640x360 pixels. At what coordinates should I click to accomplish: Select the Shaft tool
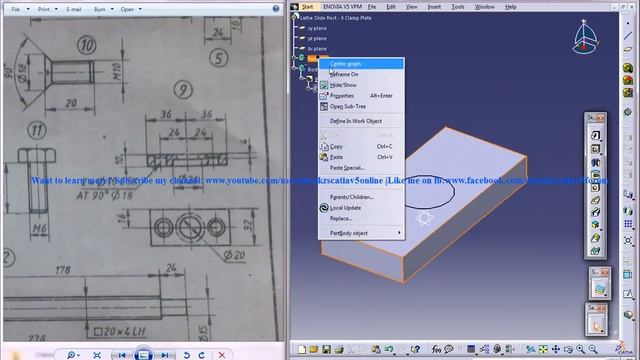click(595, 162)
